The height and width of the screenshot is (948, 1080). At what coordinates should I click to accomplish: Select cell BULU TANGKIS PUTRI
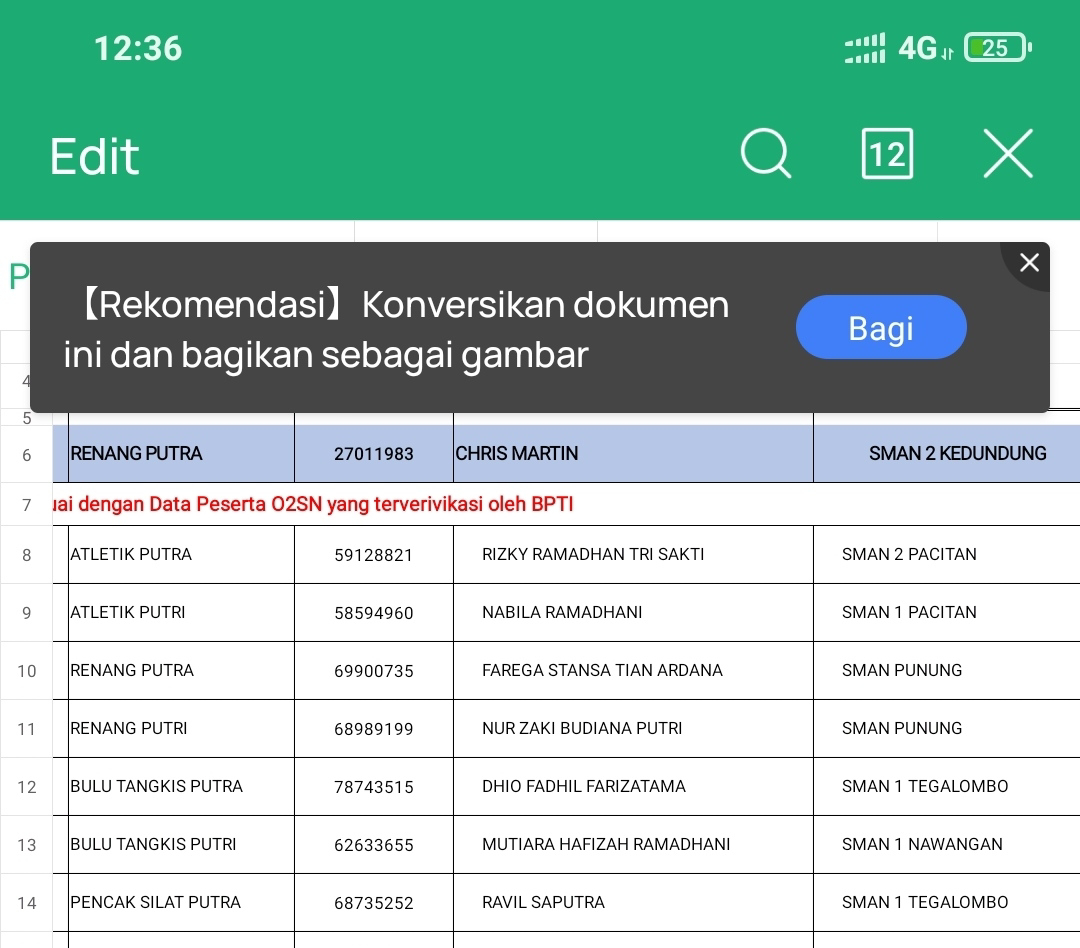(x=181, y=844)
